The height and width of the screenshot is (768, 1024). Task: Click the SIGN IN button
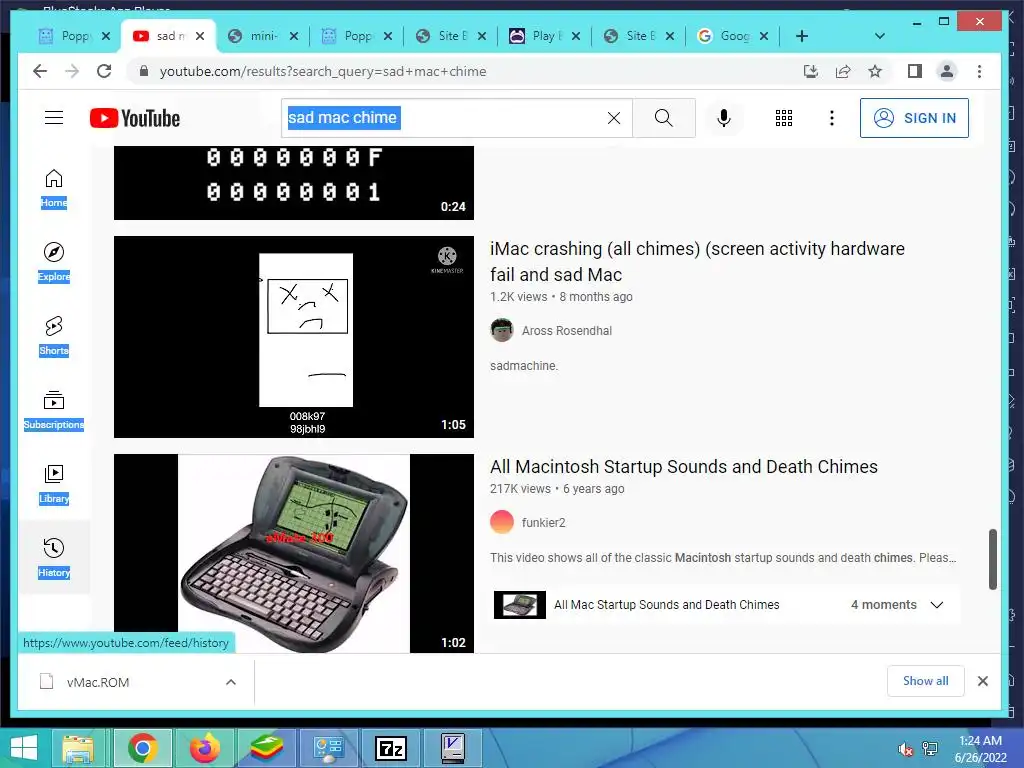(914, 118)
